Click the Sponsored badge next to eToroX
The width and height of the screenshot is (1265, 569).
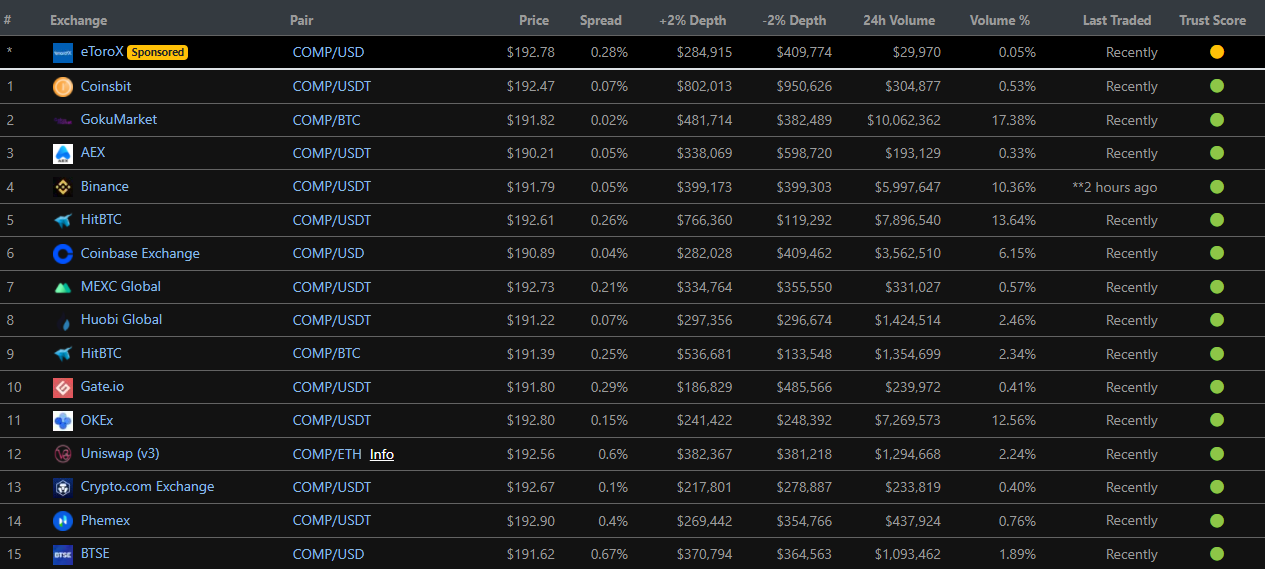click(x=157, y=52)
